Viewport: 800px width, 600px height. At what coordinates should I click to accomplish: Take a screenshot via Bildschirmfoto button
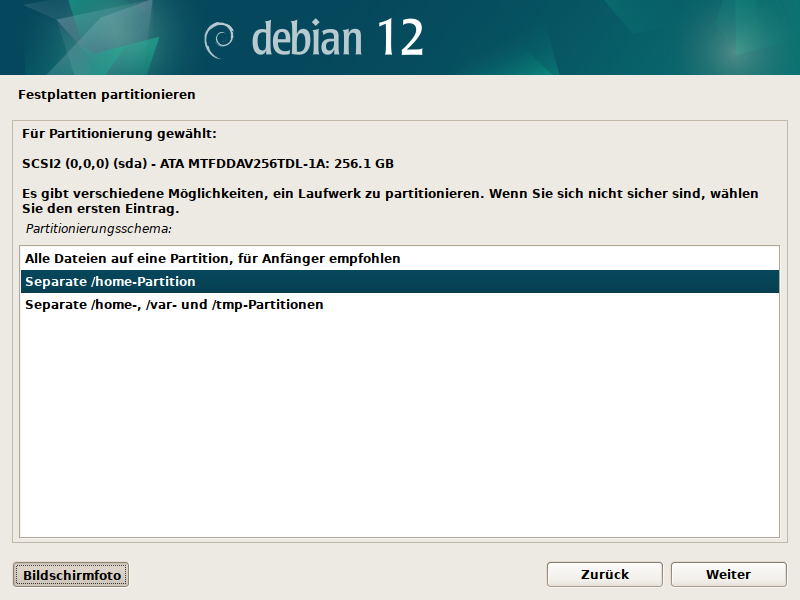71,575
